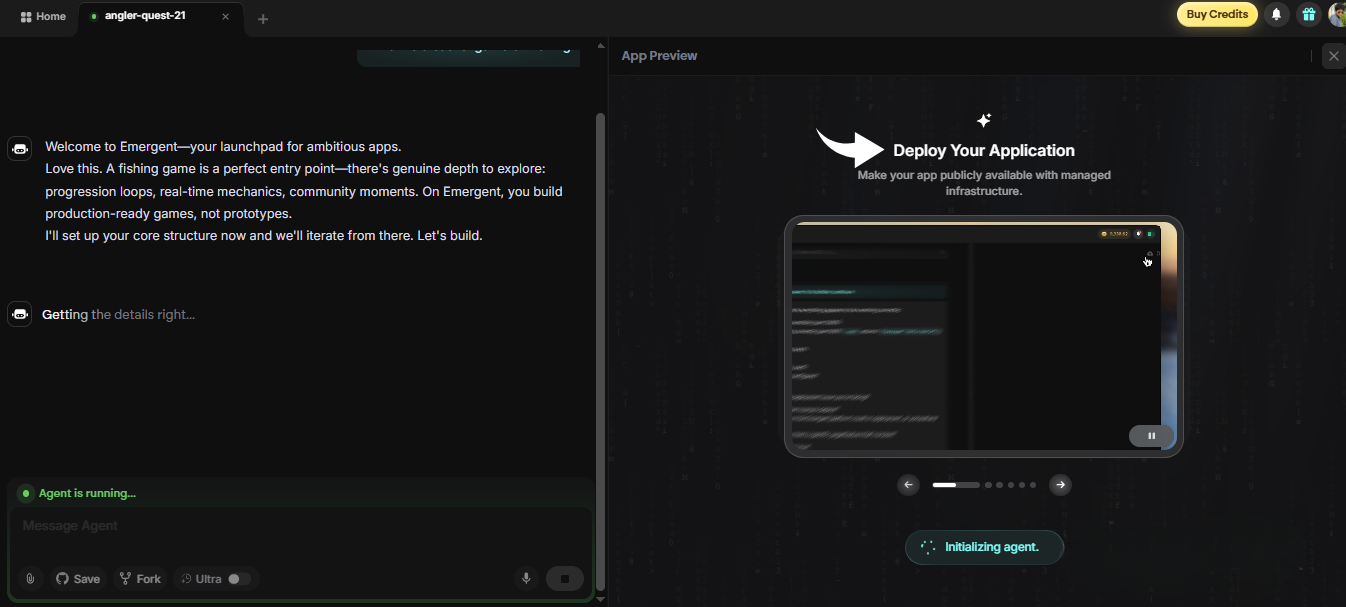The width and height of the screenshot is (1346, 607).
Task: Click the agent avatar beside Welcome message
Action: (x=20, y=149)
